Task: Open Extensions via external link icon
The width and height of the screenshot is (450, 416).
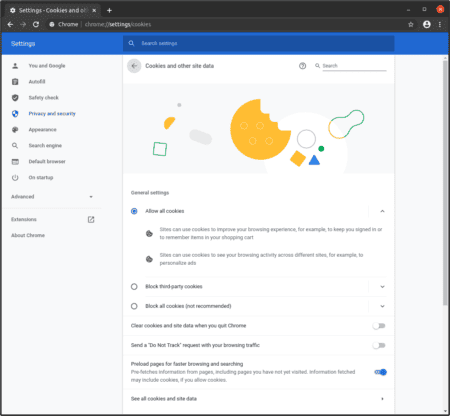Action: coord(91,219)
